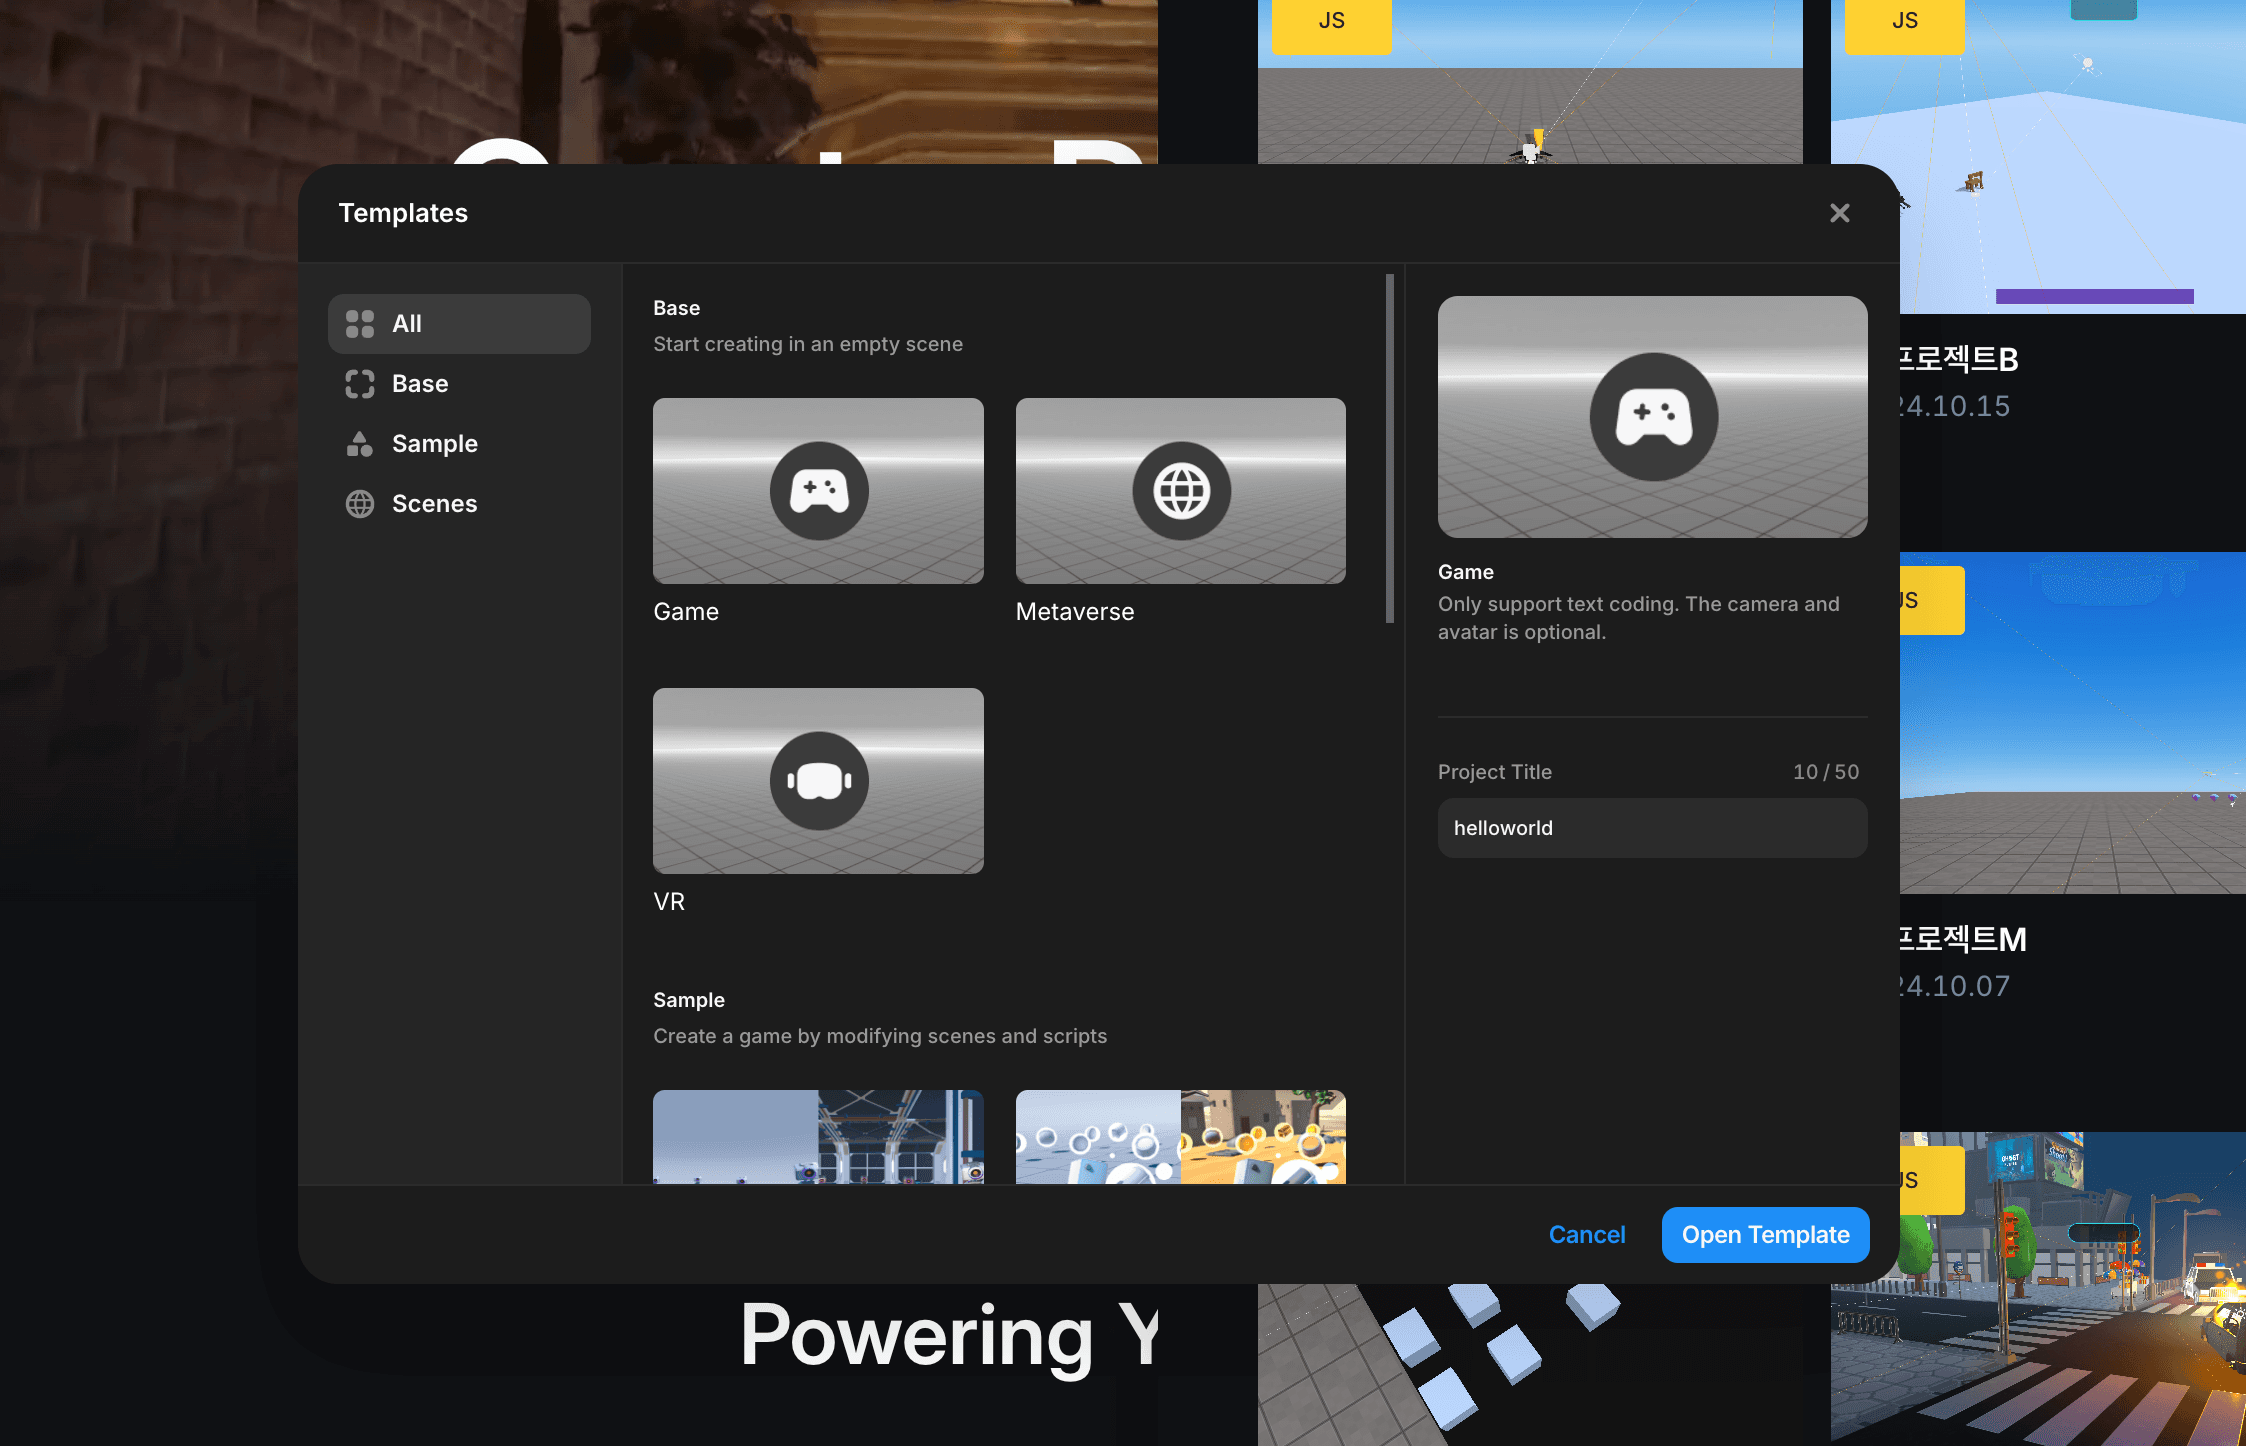Screen dimensions: 2246x1446
Task: Click the template list scrollbar
Action: coord(1390,448)
